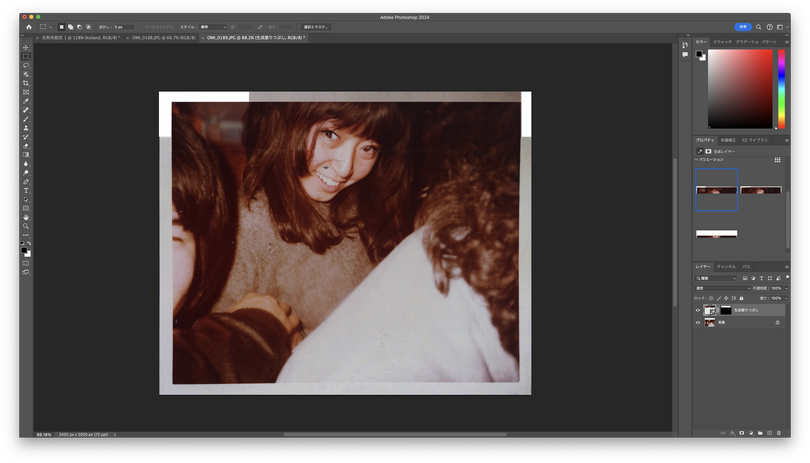Select the Spot Healing Brush tool
The width and height of the screenshot is (810, 463).
coord(26,110)
